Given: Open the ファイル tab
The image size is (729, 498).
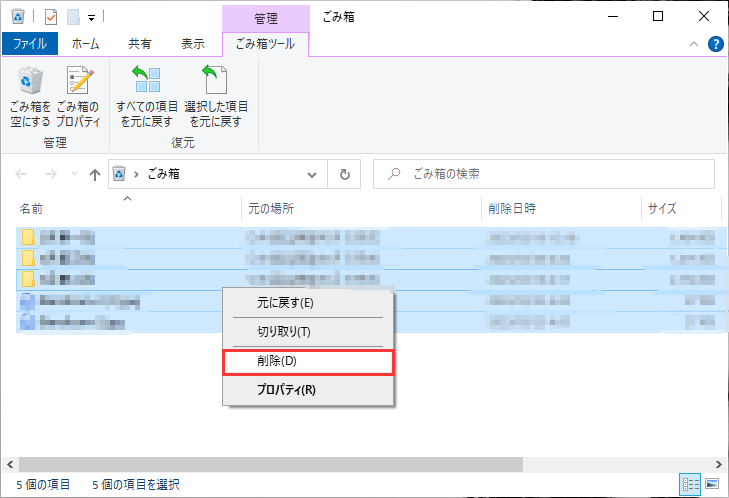Looking at the screenshot, I should click(x=30, y=44).
